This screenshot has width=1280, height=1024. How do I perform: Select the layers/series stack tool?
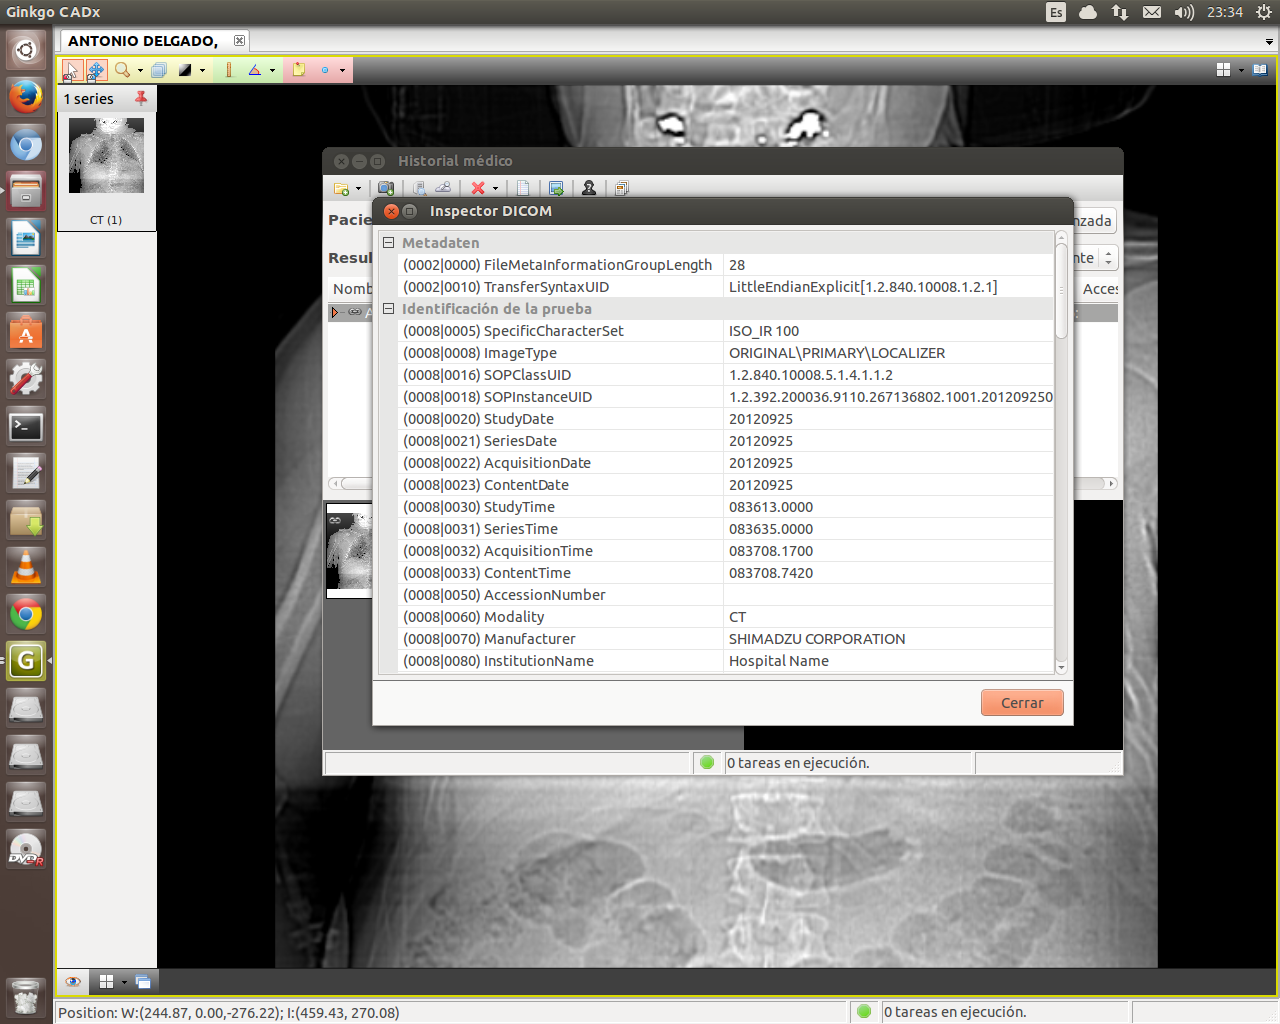[159, 70]
